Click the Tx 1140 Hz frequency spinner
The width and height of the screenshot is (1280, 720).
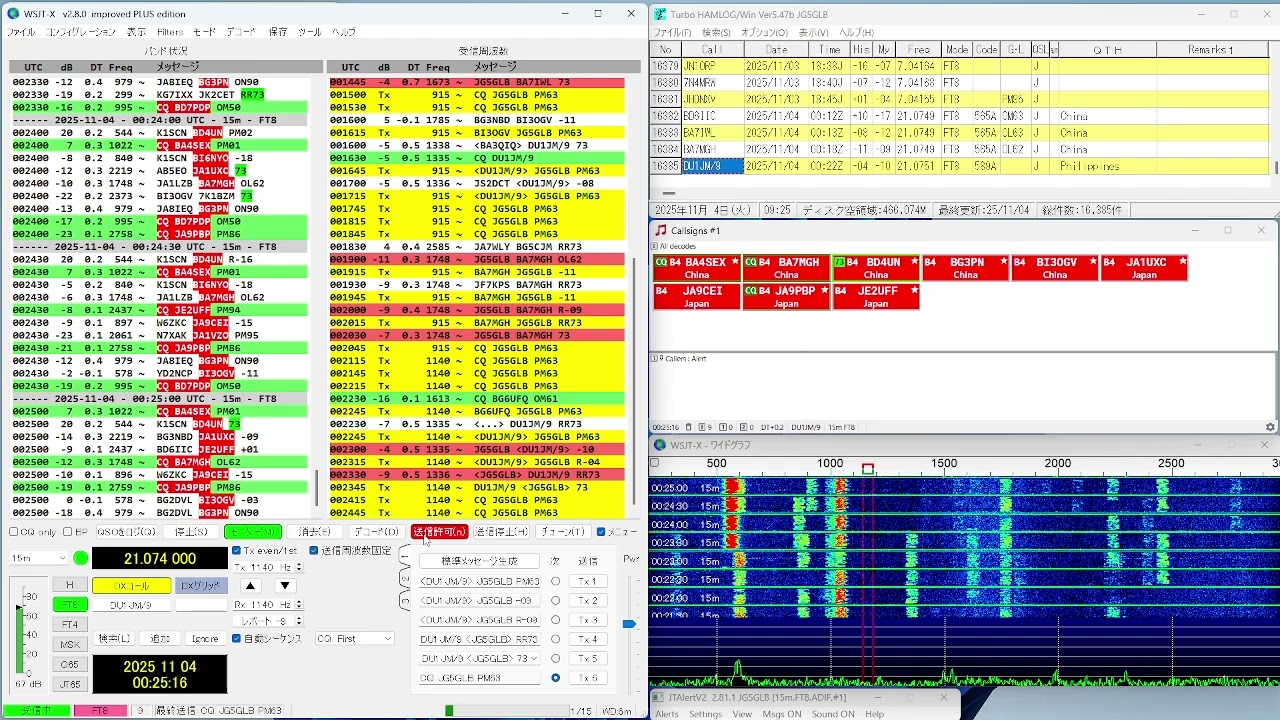267,567
